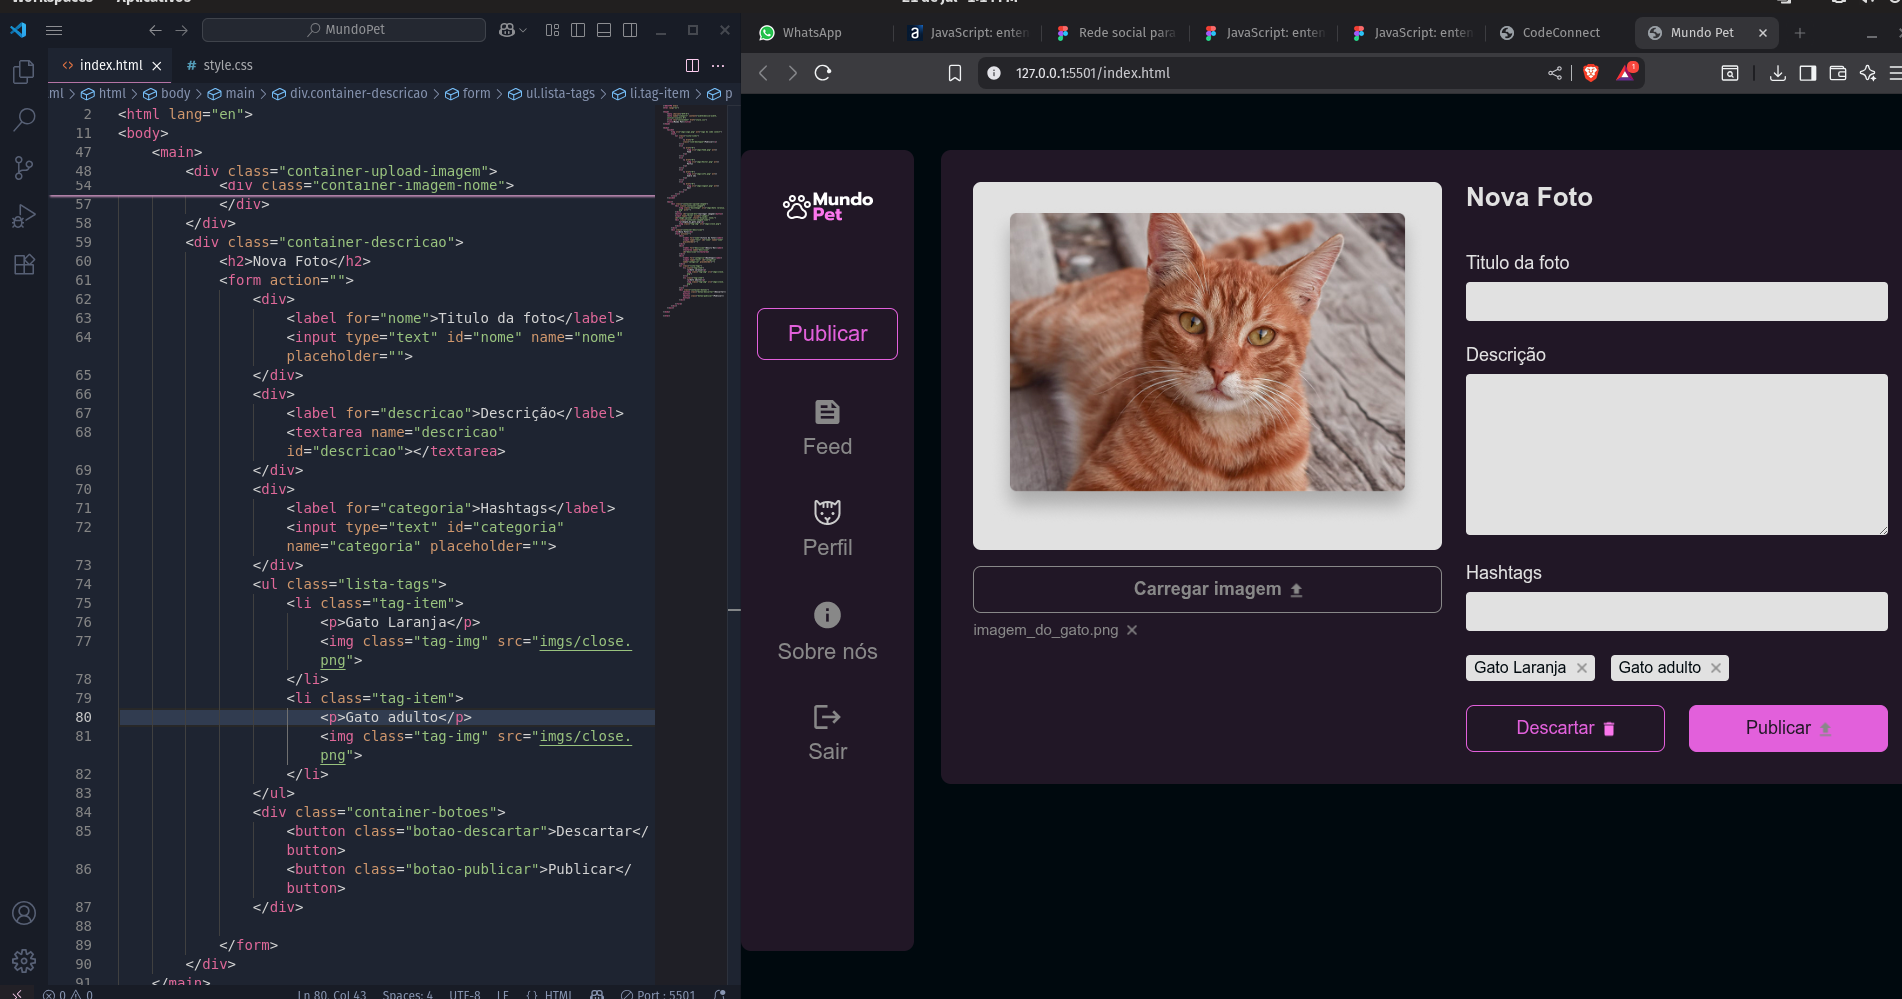Toggle the browser sidebar panel

[1808, 73]
